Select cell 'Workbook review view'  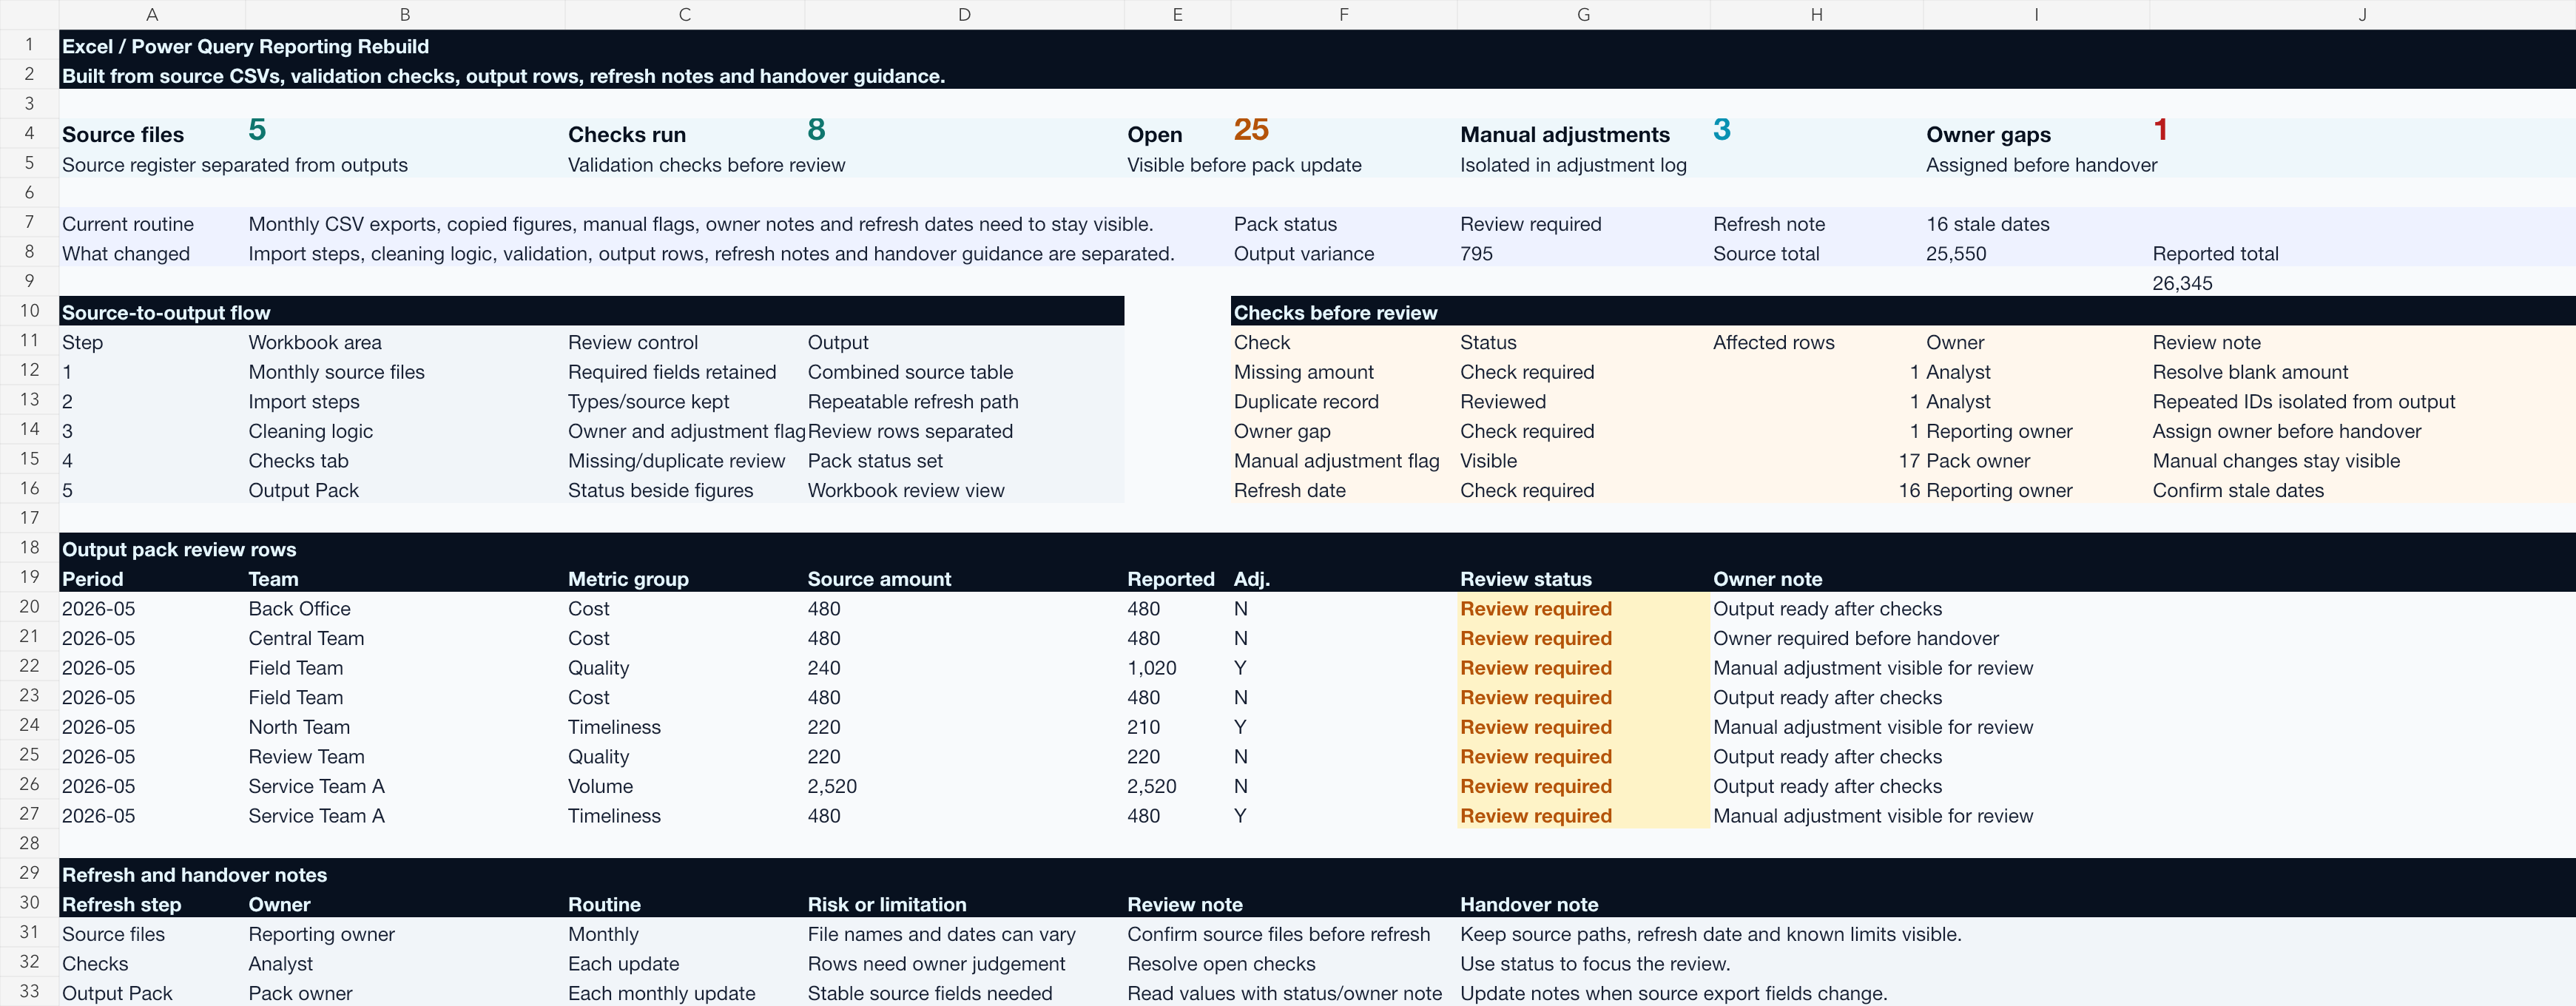click(906, 490)
